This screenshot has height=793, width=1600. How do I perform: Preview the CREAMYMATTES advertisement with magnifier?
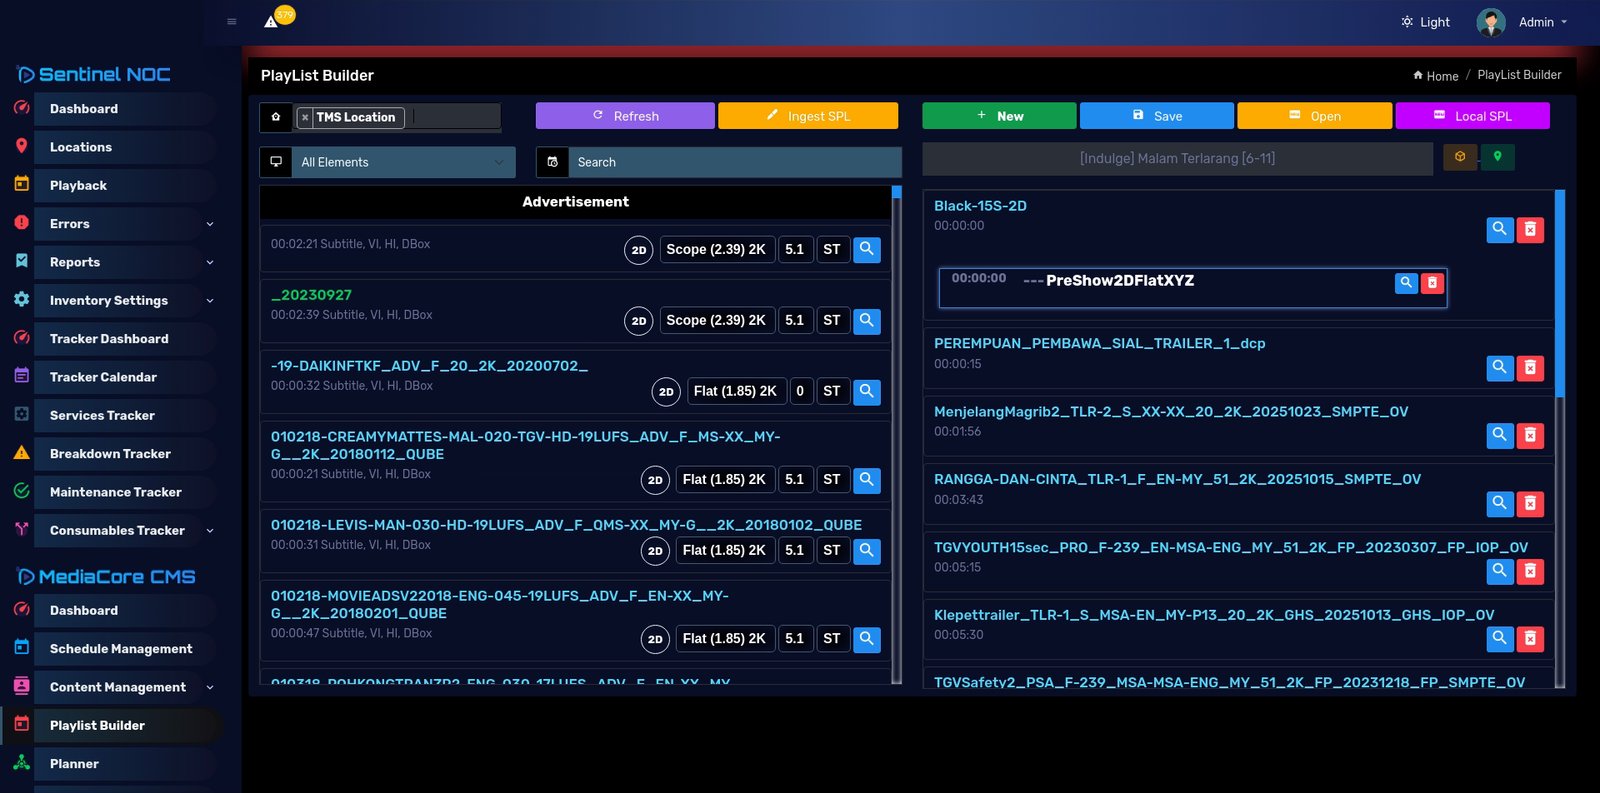point(867,480)
